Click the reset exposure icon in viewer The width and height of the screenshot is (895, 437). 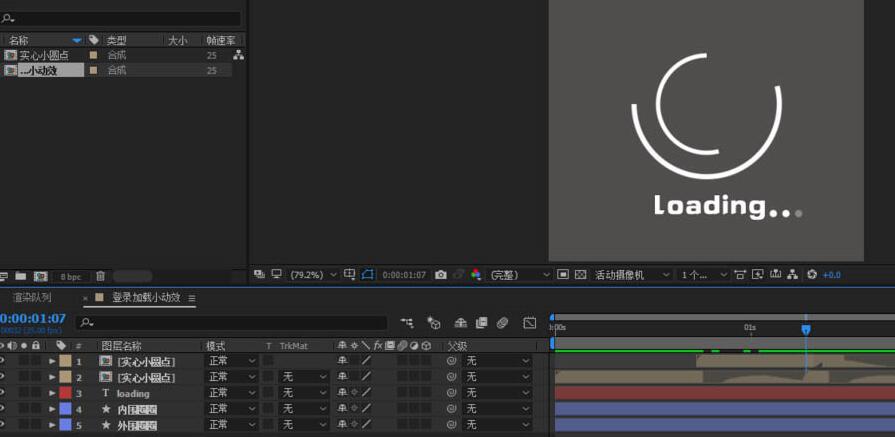[x=812, y=274]
